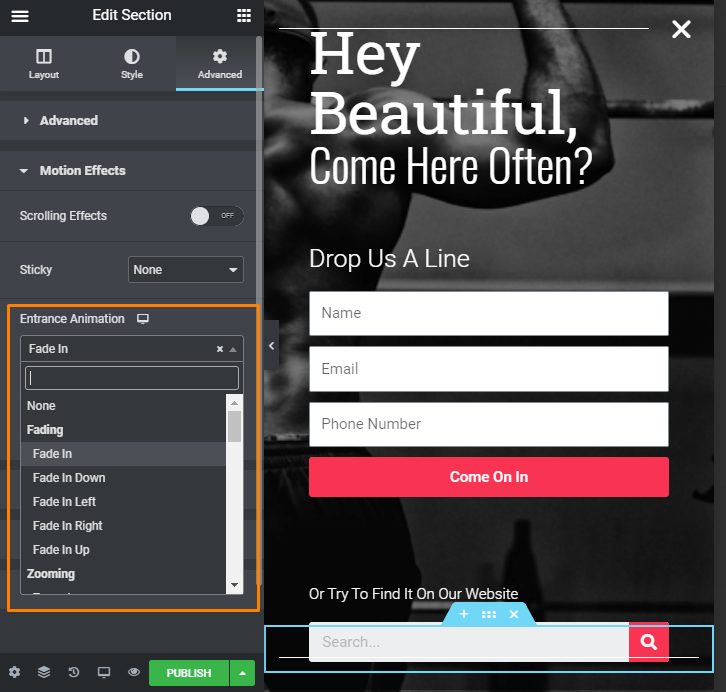
Task: Click the Preview Changes eye icon
Action: [x=134, y=672]
